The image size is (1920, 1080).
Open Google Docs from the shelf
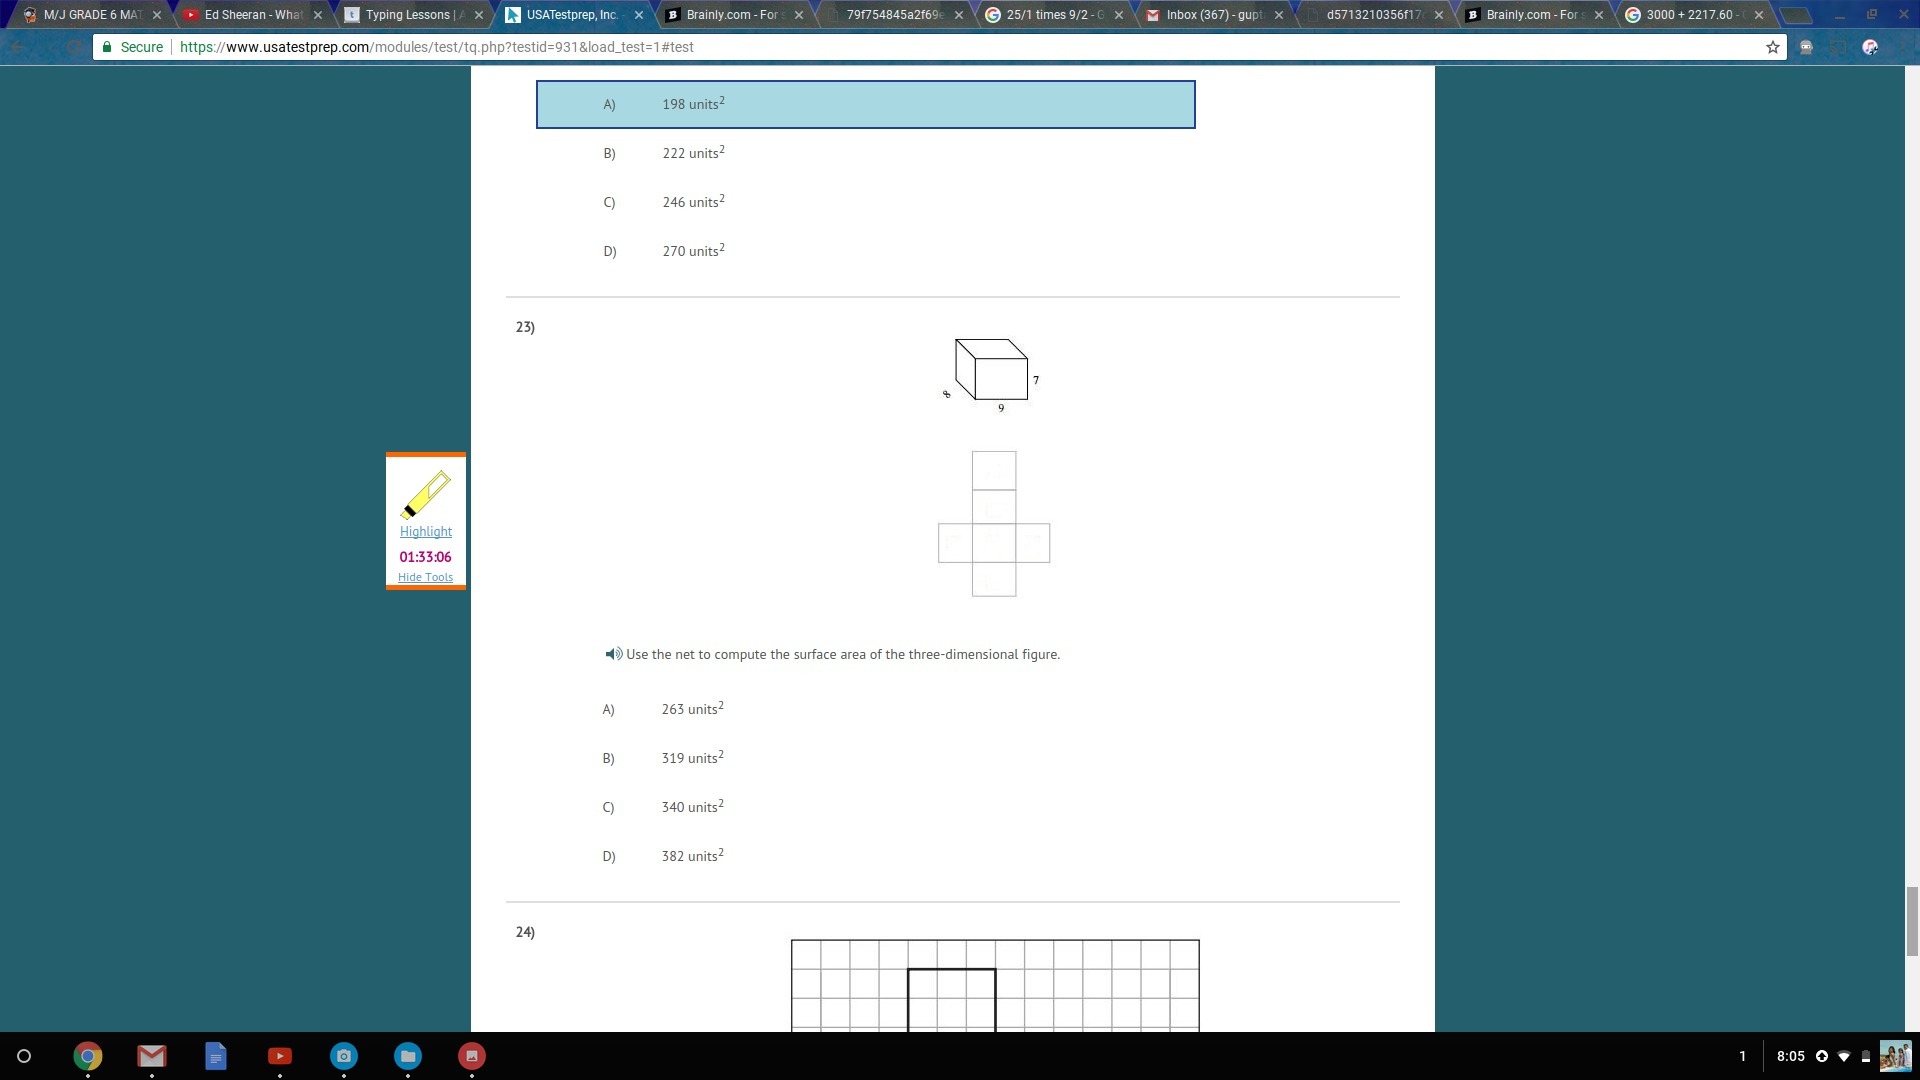click(x=216, y=1056)
